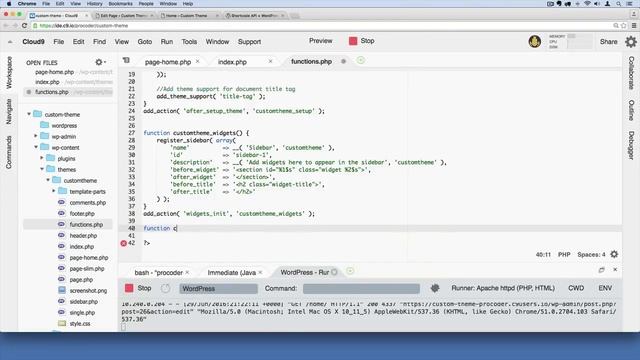Click the comments.php file icon
Image resolution: width=640 pixels, height=360 pixels.
62,202
